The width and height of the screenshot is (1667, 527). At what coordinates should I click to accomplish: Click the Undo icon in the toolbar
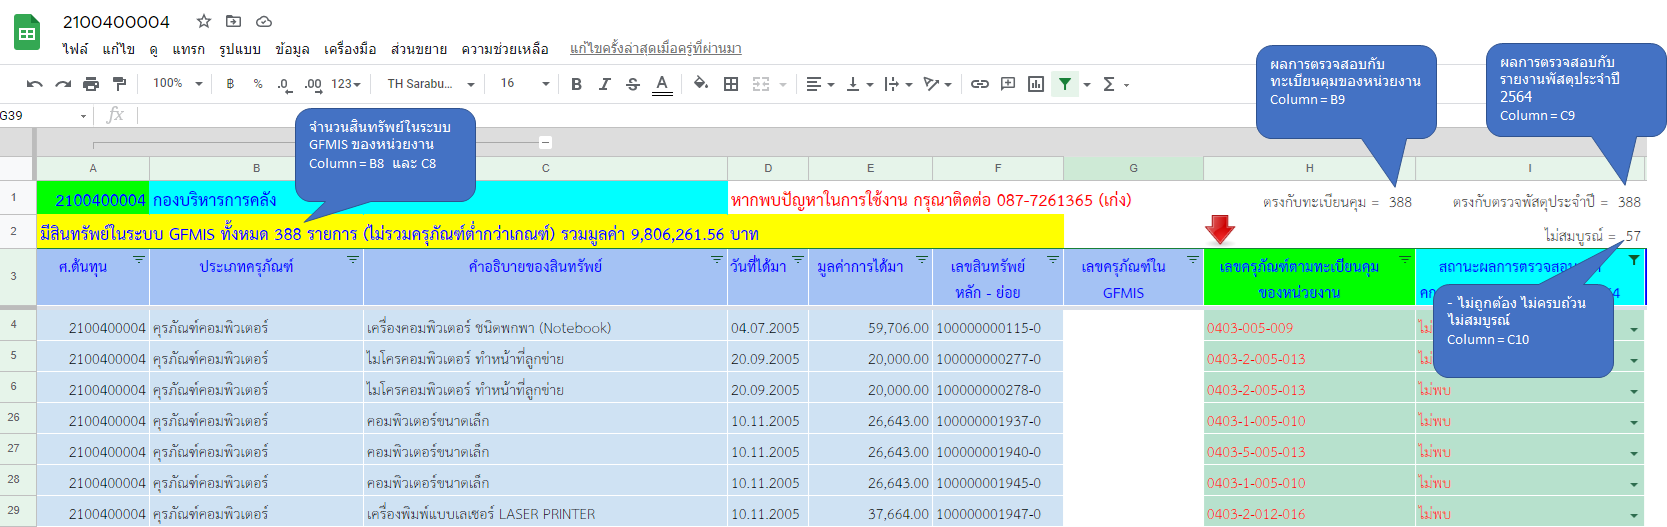pyautogui.click(x=34, y=84)
